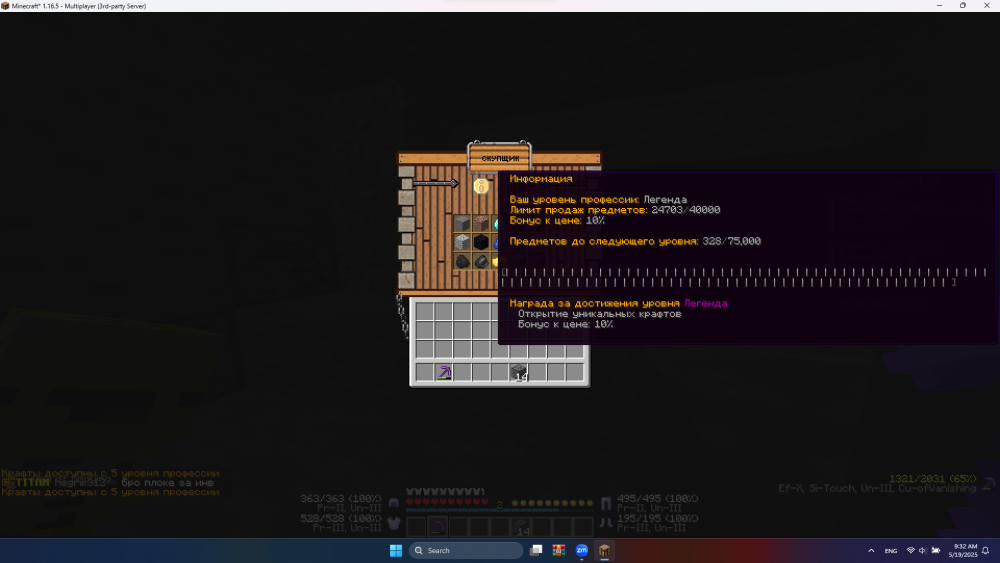The height and width of the screenshot is (563, 1000).
Task: Click the yellow info icon in the shop
Action: pos(481,186)
